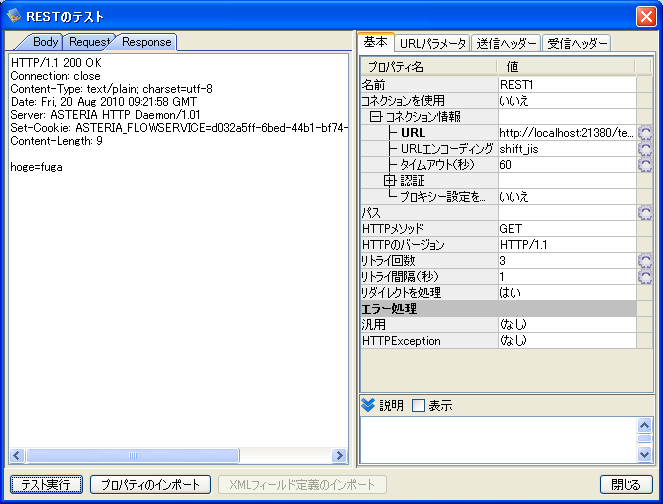This screenshot has width=663, height=504.
Task: Toggle the 表示 checkbox
Action: 418,405
